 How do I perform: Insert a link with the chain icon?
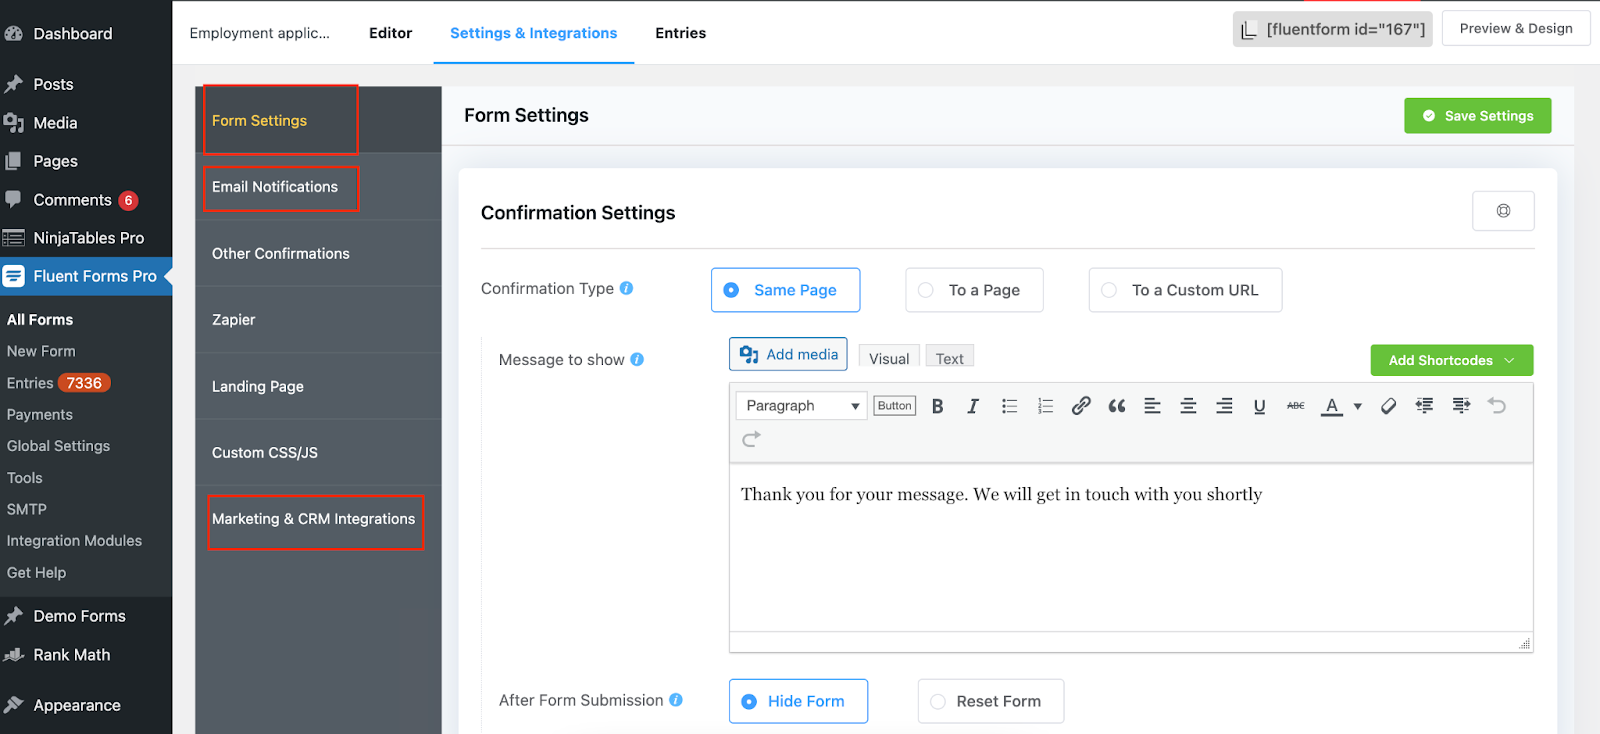1081,406
